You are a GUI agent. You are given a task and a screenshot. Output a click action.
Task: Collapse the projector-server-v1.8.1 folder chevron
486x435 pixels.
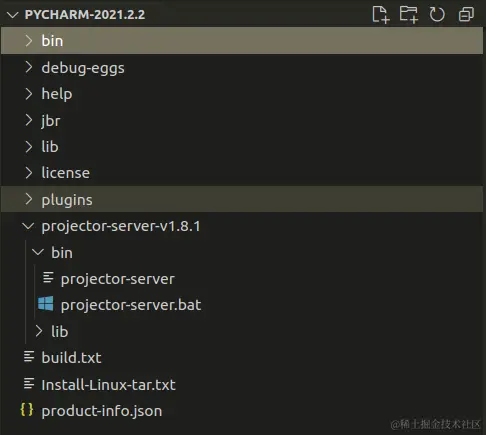point(28,226)
